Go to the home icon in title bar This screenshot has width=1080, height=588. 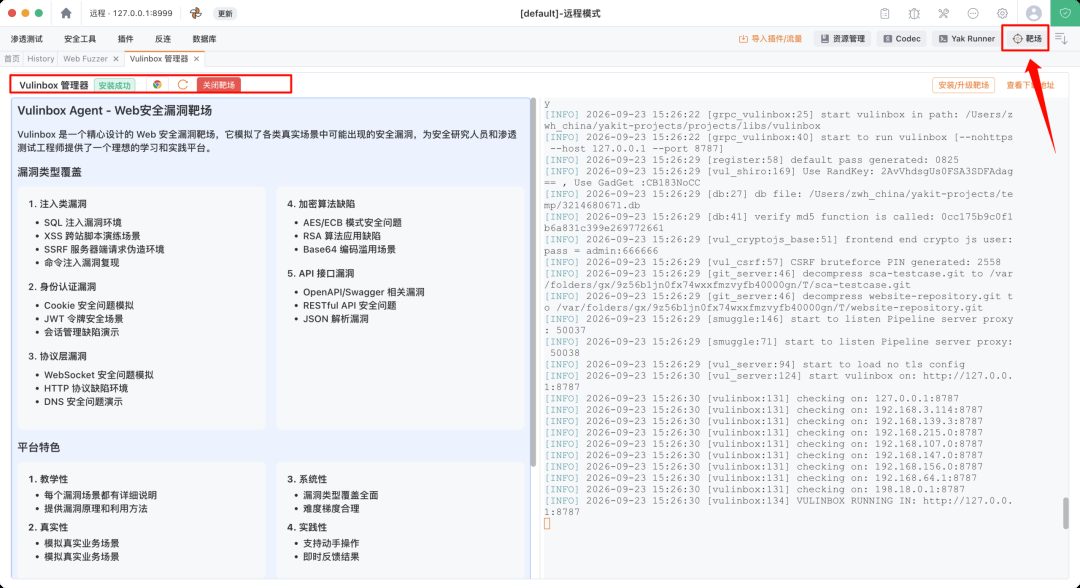[66, 13]
